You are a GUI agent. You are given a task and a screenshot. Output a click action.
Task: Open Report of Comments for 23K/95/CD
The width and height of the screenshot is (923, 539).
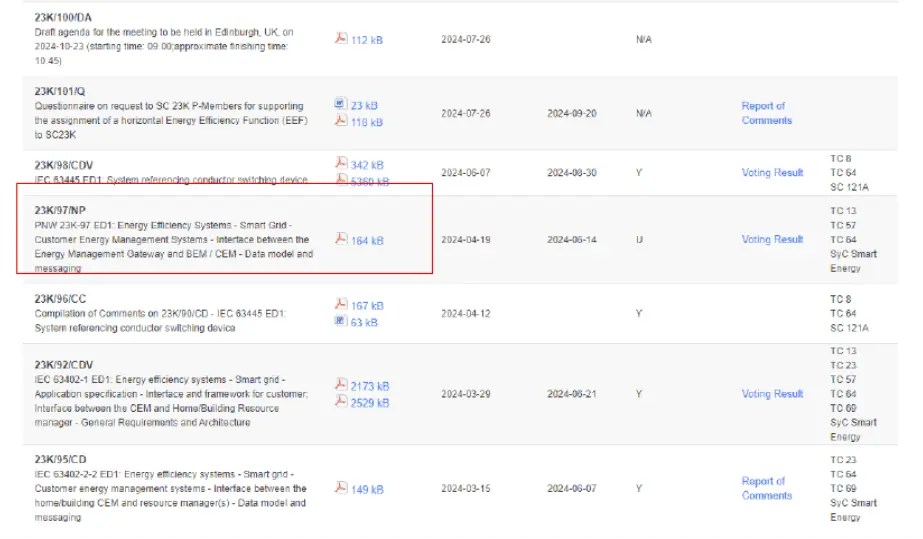[766, 488]
